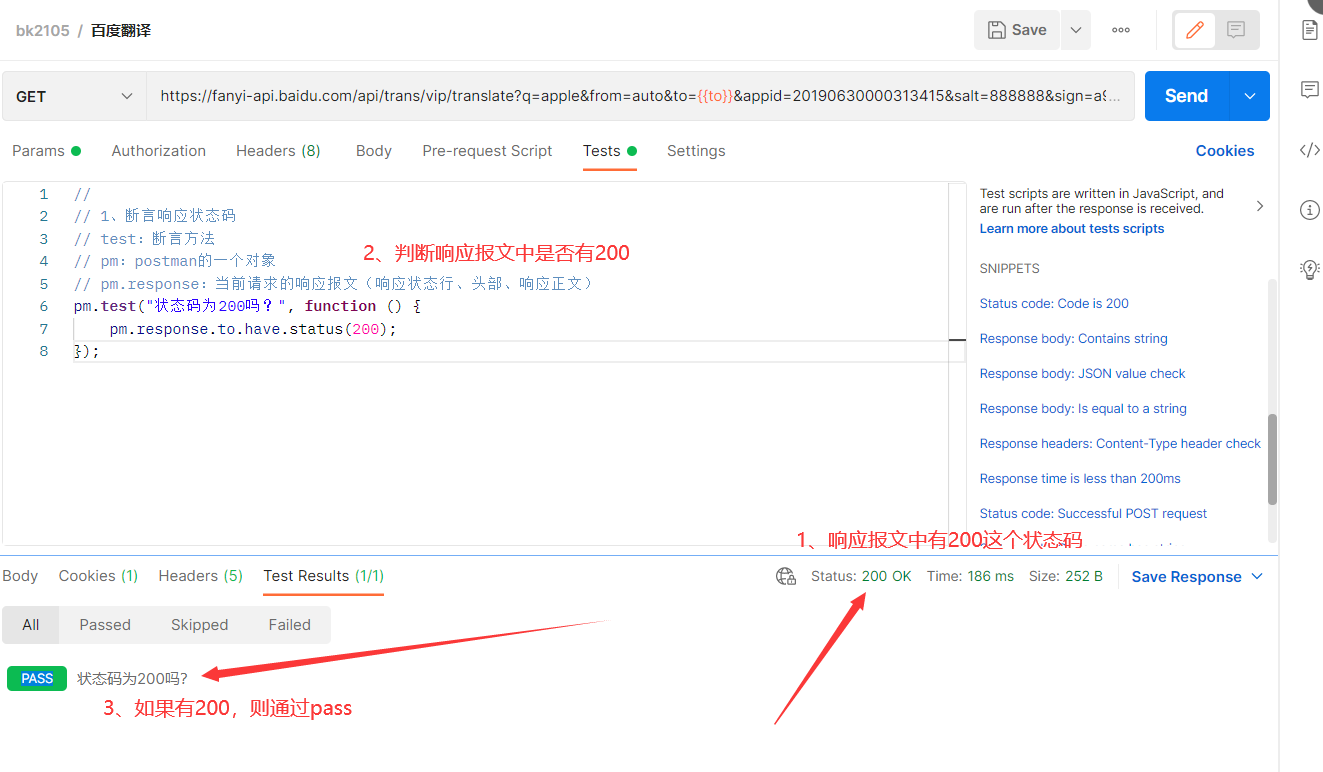Click the globe icon beside Status 200 OK
The image size is (1323, 772).
click(785, 576)
